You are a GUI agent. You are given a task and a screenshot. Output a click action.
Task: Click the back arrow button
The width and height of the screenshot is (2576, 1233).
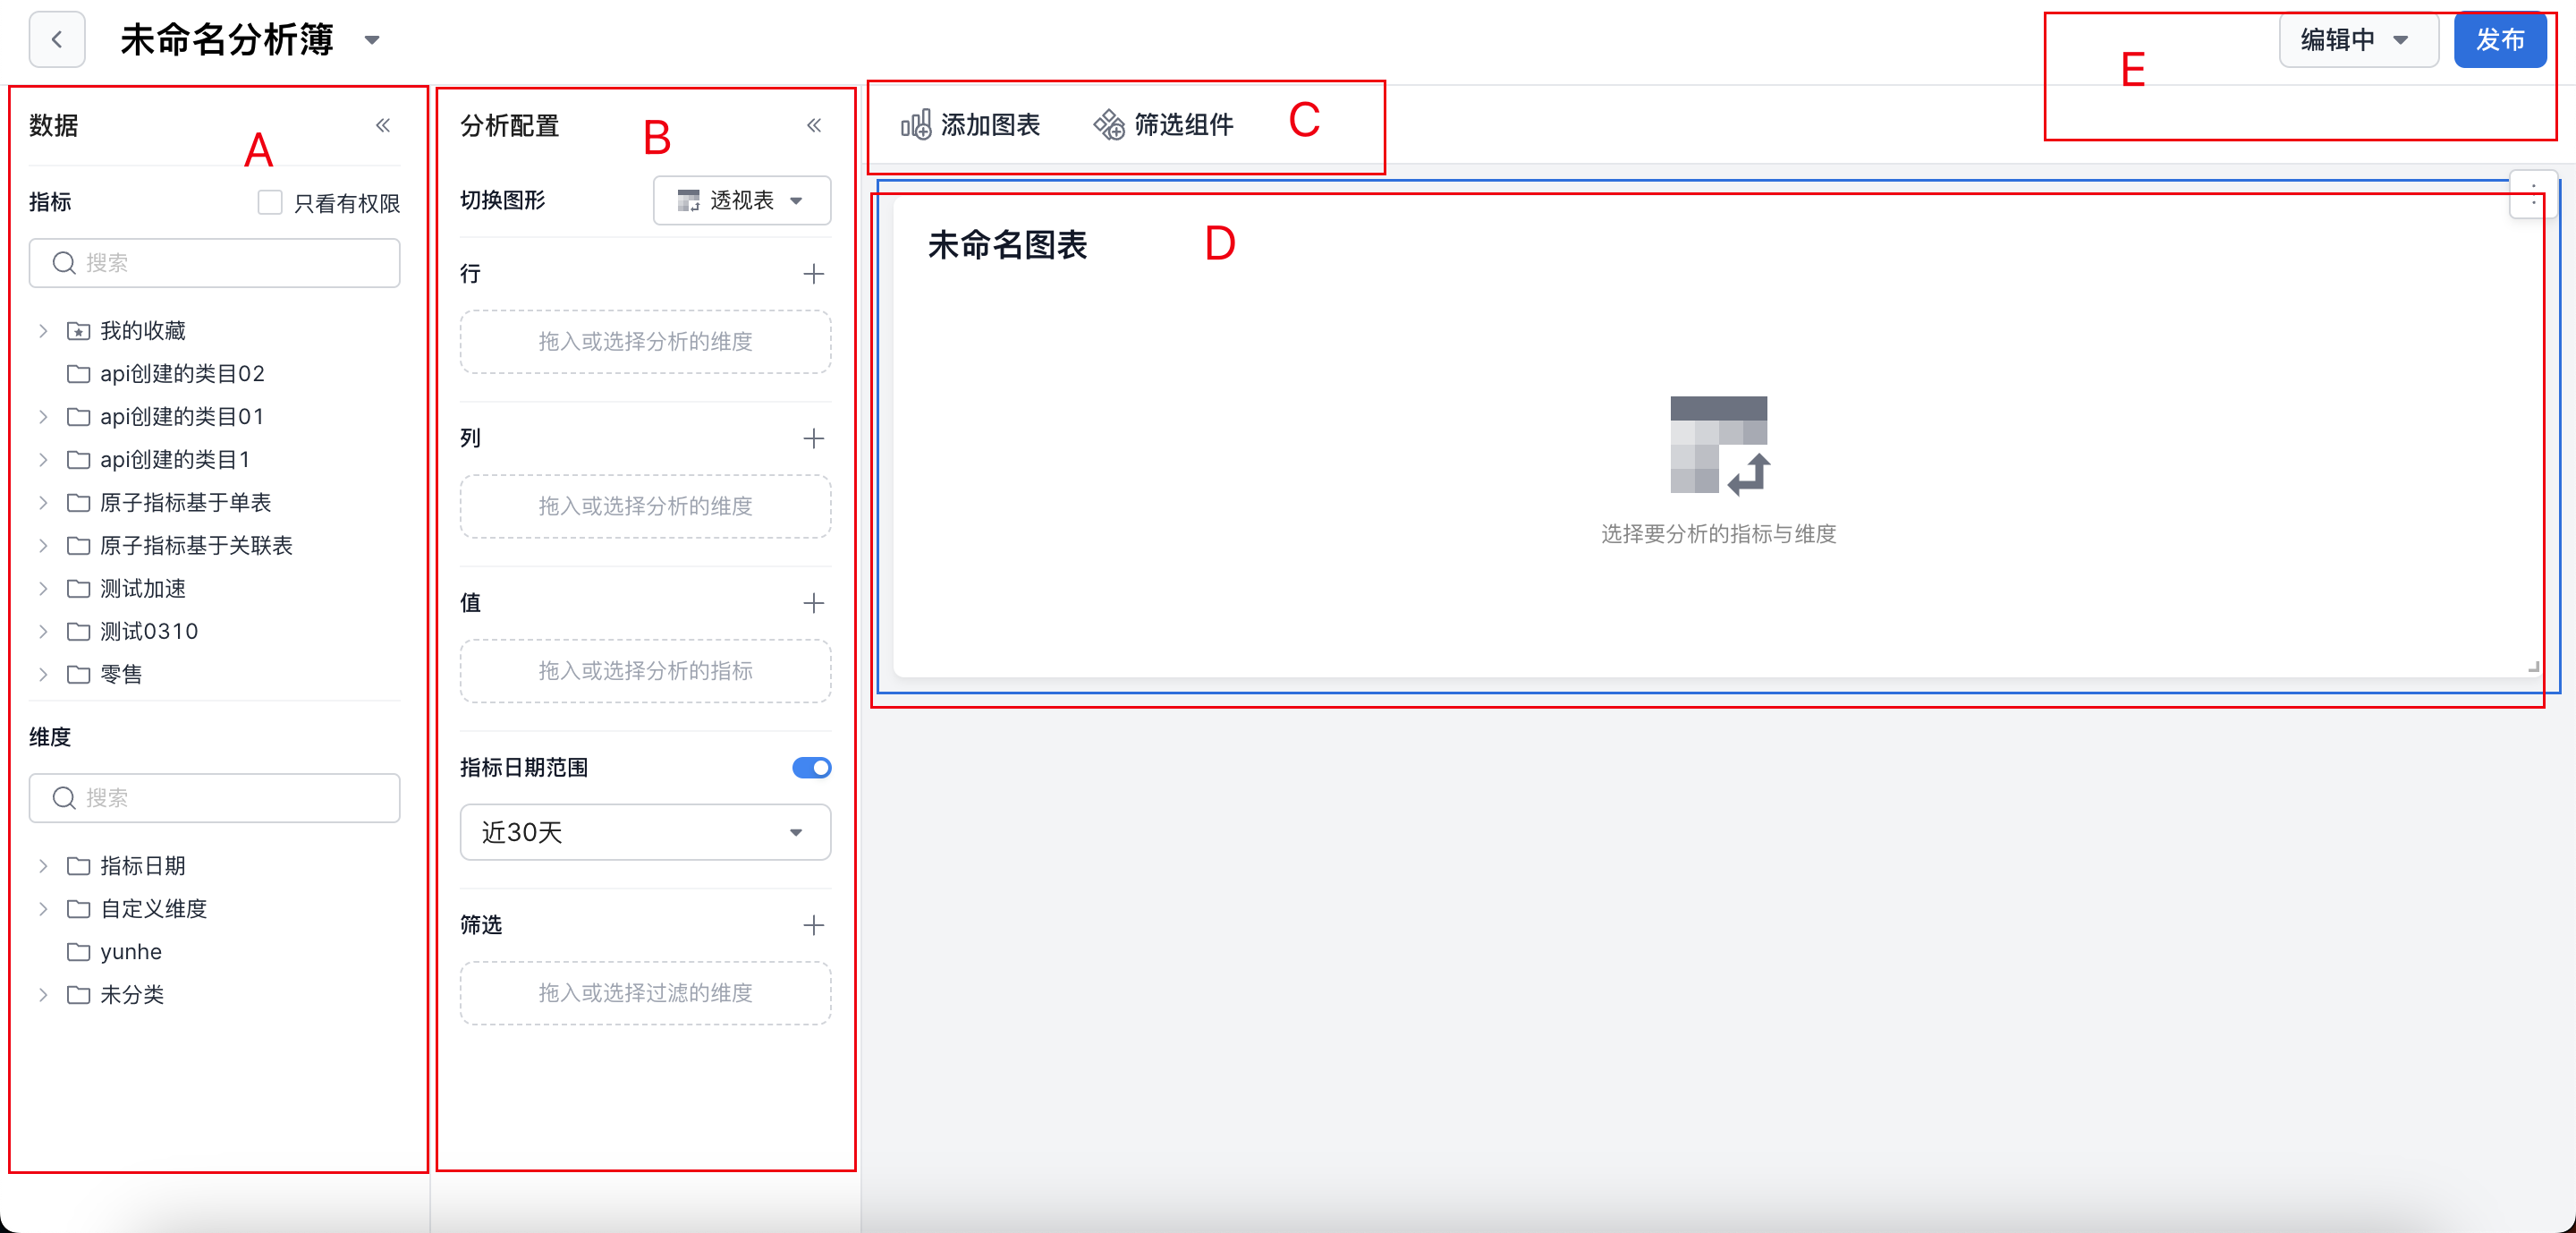point(57,40)
